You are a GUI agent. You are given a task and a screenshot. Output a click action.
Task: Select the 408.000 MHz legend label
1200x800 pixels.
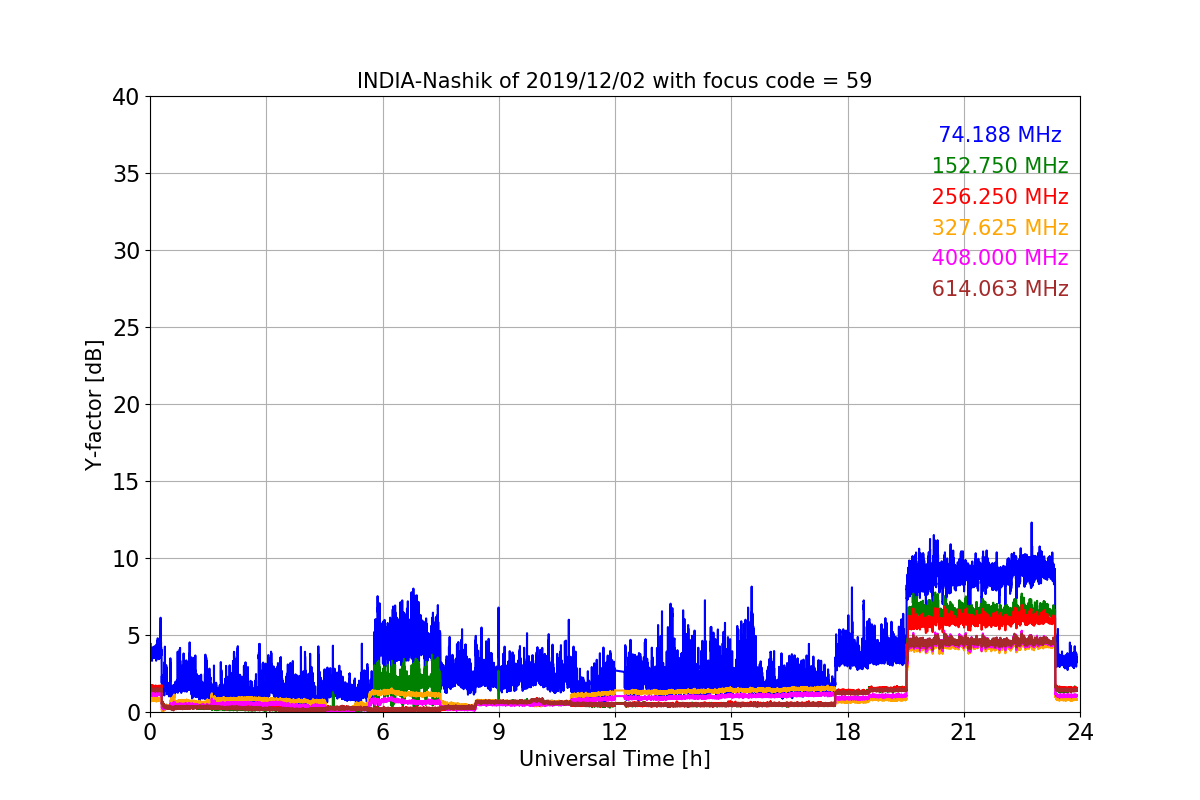(999, 258)
